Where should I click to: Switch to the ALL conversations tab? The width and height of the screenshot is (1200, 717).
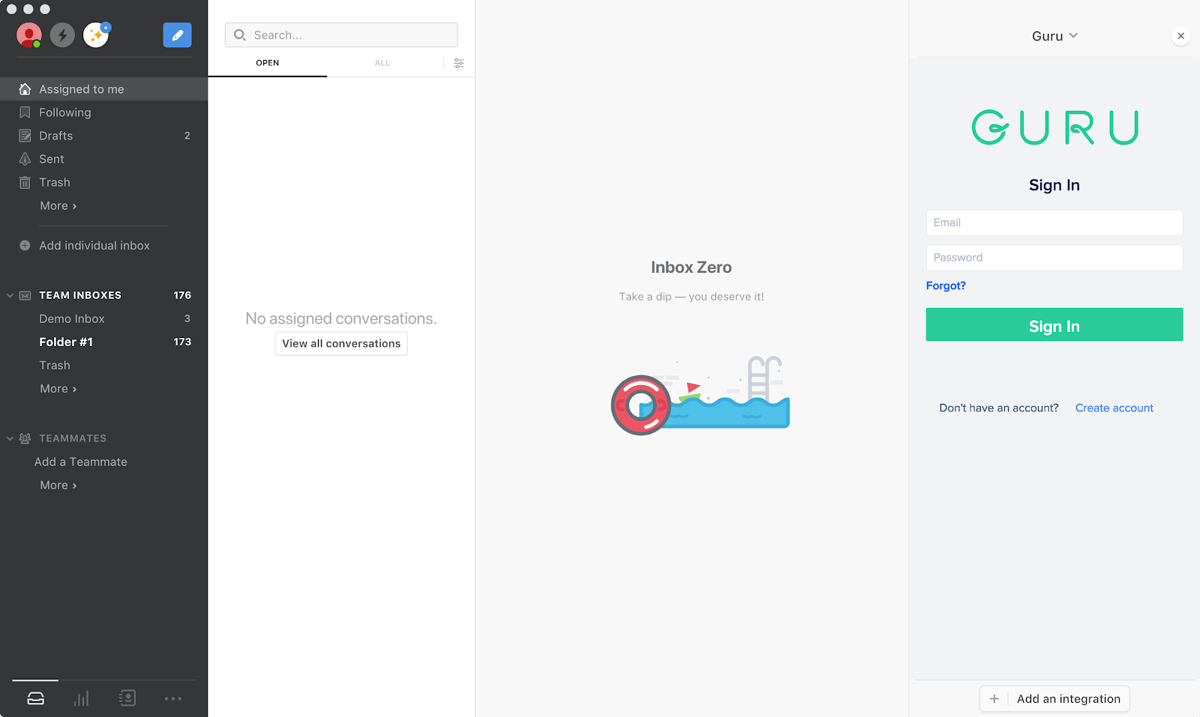[x=382, y=63]
